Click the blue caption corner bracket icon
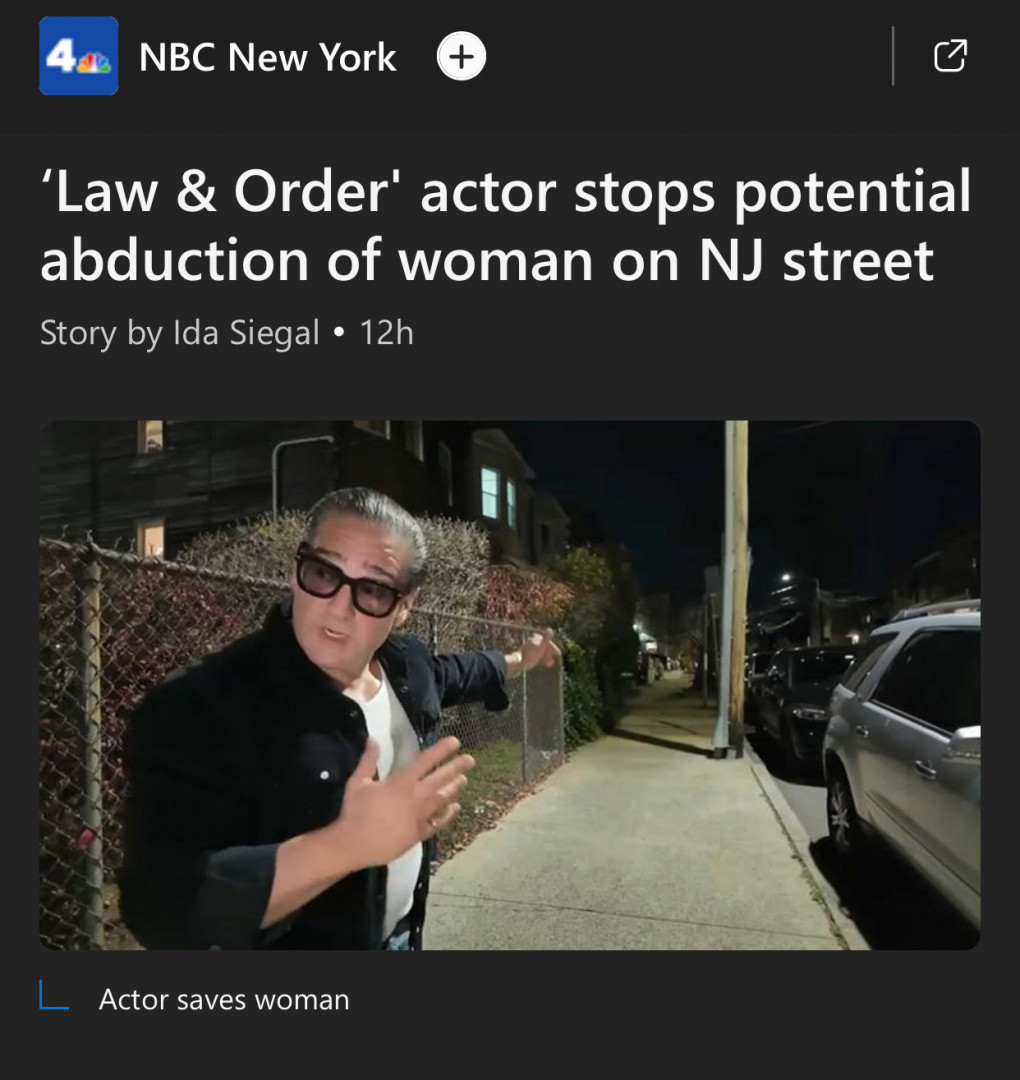This screenshot has width=1020, height=1080. point(54,995)
